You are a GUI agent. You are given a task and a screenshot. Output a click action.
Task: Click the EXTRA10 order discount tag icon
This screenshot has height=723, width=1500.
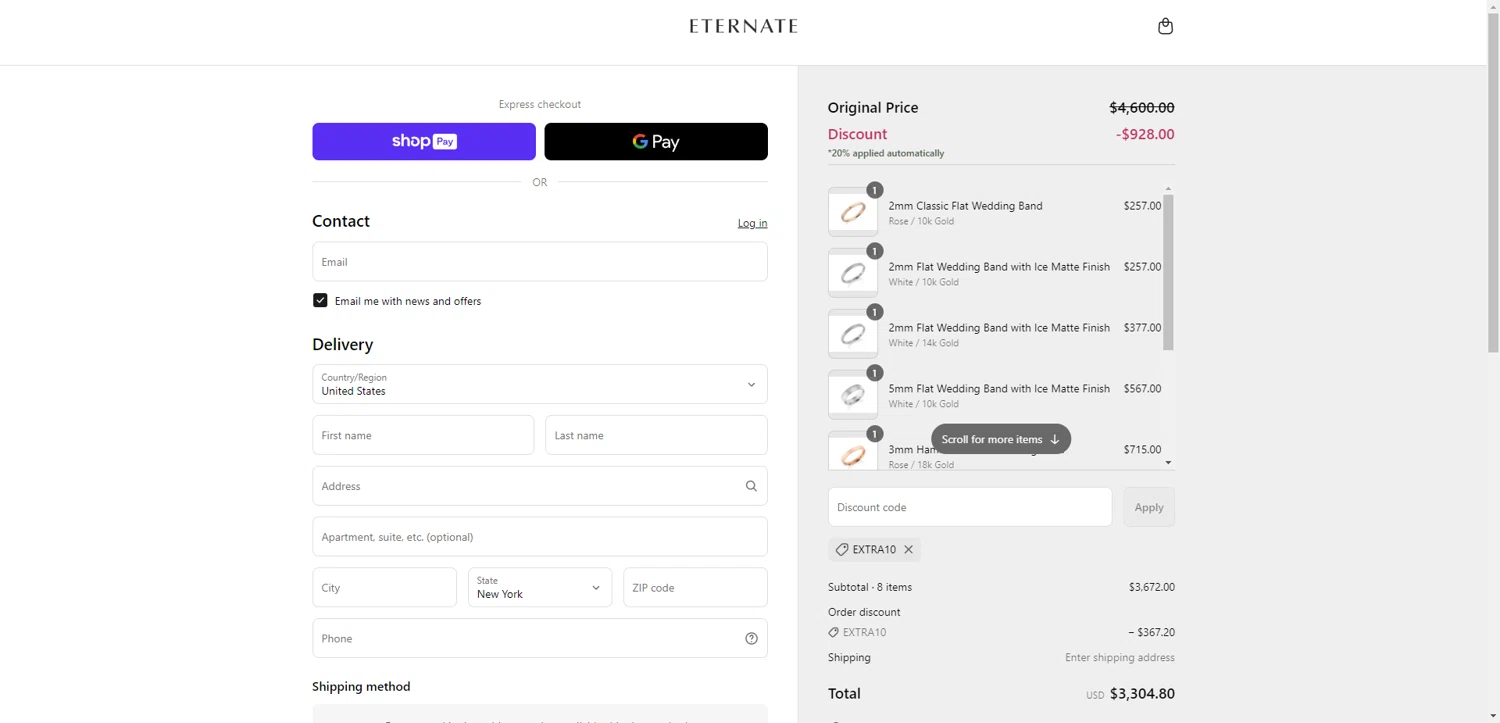tap(833, 632)
